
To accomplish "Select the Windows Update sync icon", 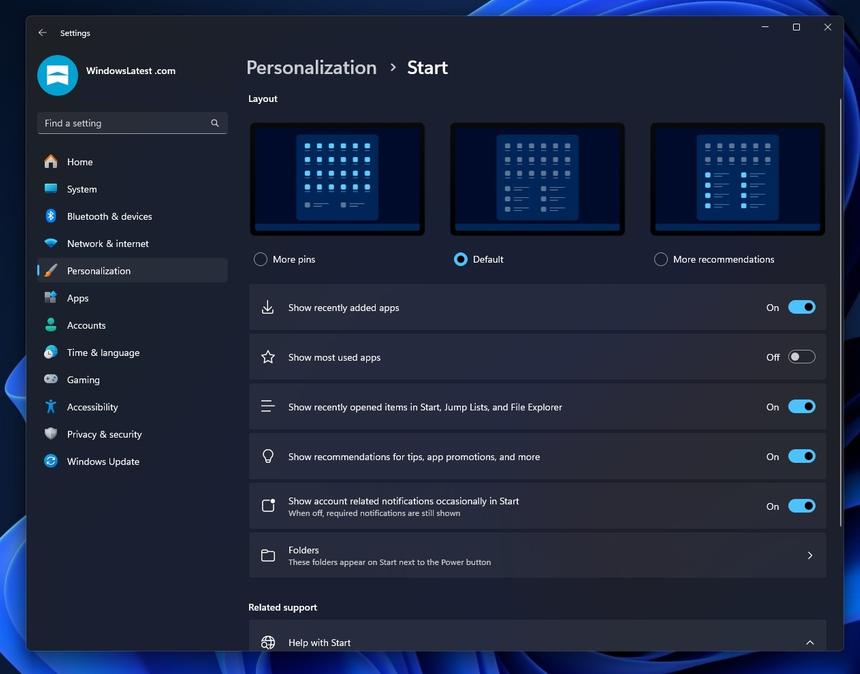I will coord(50,462).
